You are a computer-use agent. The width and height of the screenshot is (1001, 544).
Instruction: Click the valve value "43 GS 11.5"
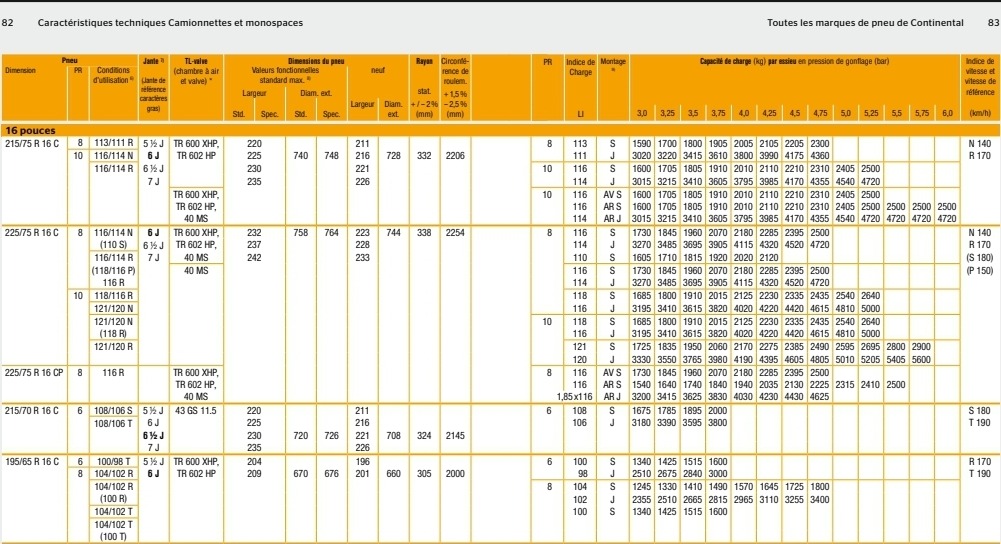click(x=196, y=411)
